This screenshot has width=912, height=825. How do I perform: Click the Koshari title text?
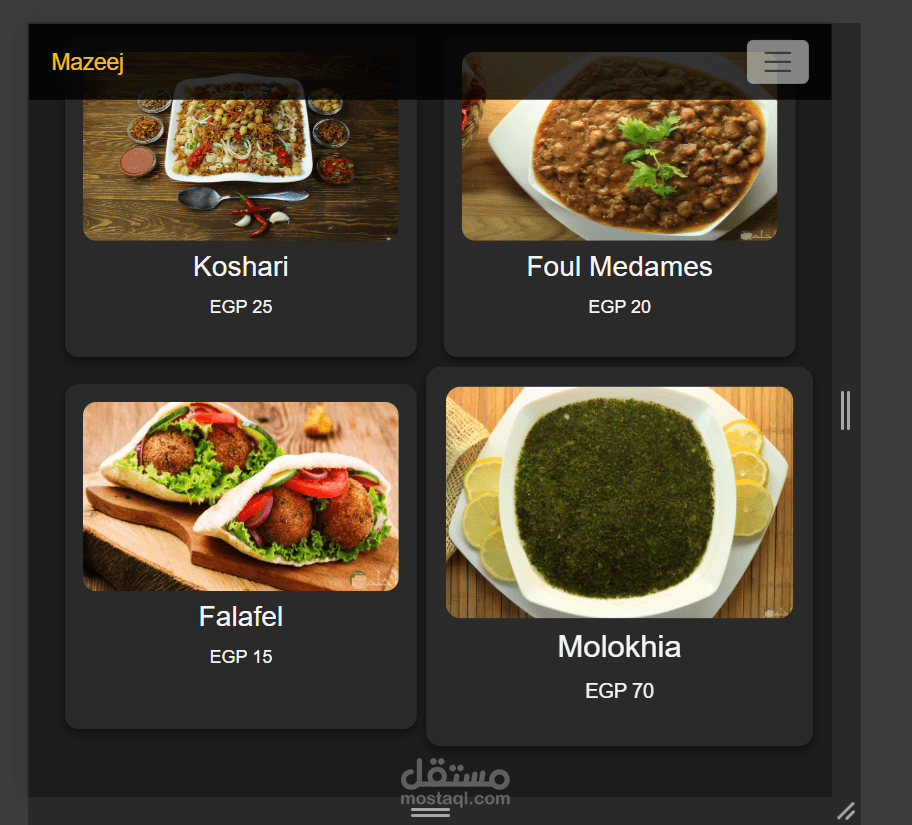[x=241, y=266]
